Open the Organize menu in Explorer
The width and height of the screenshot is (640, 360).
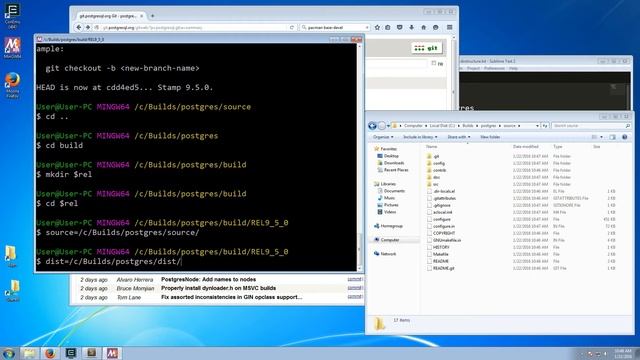(383, 137)
